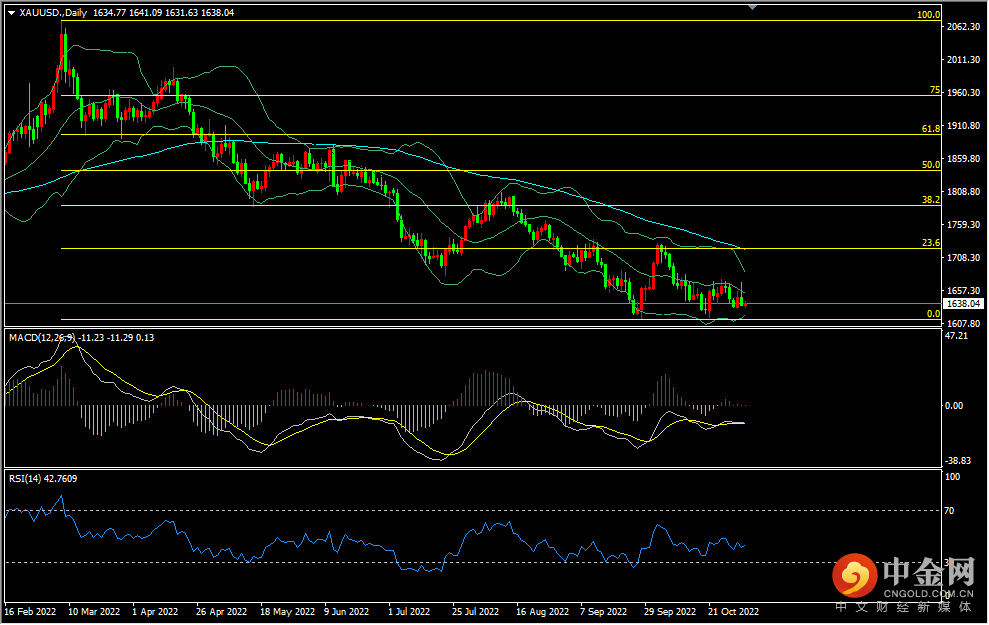Screen dimensions: 989x625
Task: Click the 21 Oct 2022 date label
Action: pos(733,610)
